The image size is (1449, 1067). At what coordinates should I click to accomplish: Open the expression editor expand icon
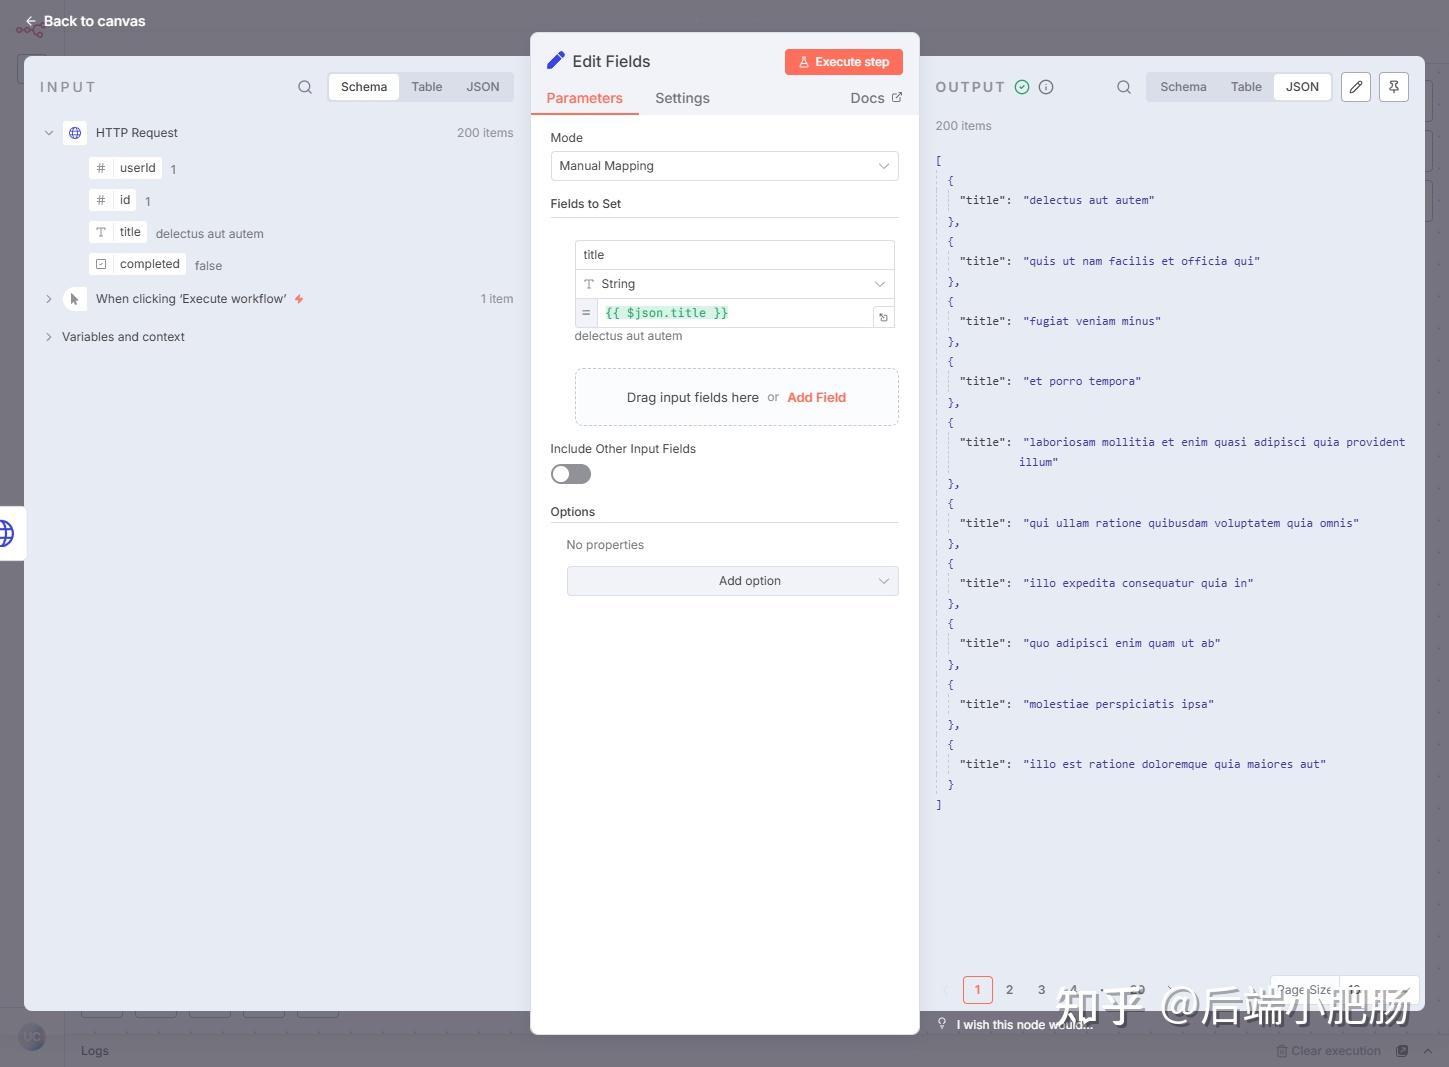[x=884, y=317]
